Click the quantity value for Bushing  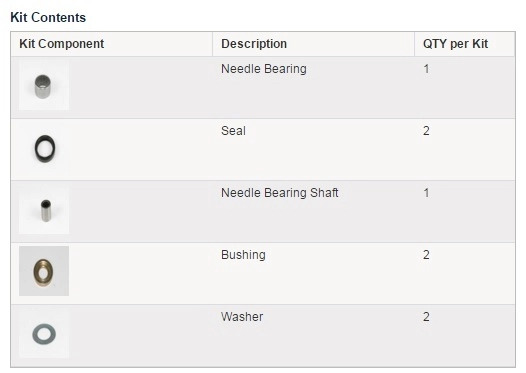426,255
